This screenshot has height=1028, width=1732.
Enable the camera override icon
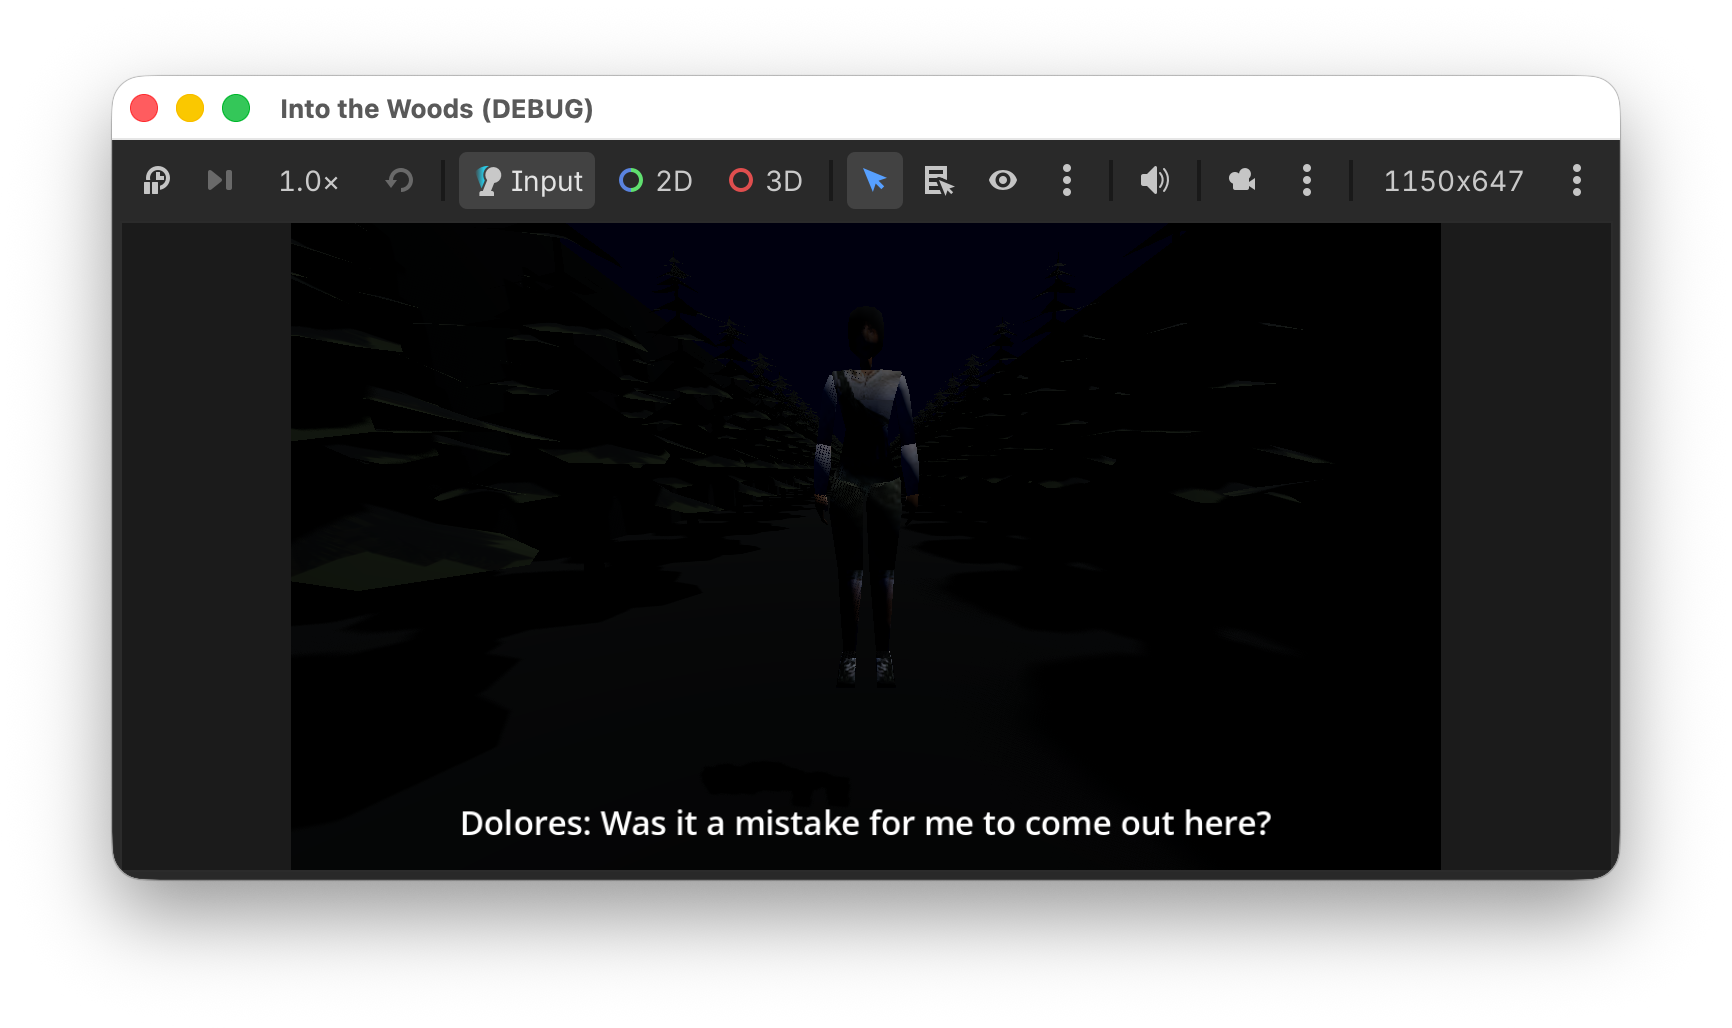point(1243,181)
